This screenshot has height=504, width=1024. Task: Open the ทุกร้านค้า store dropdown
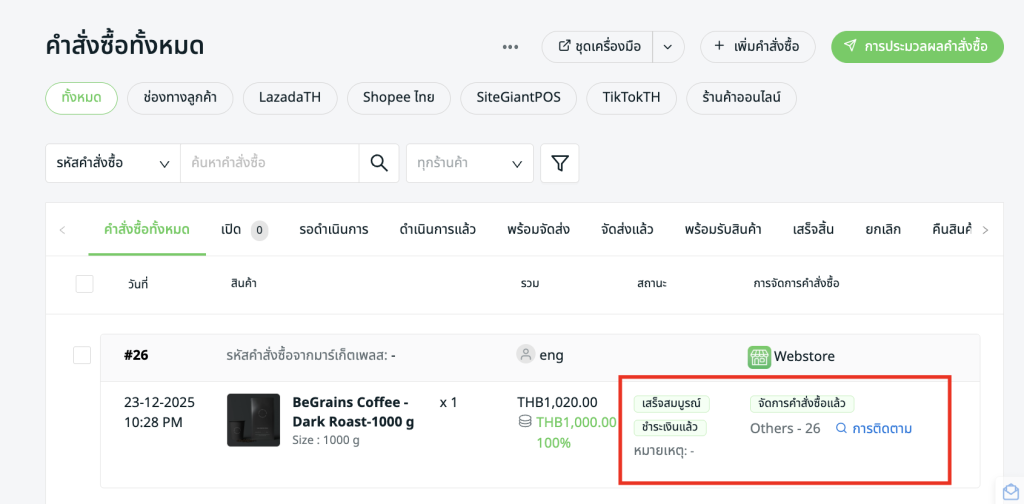(x=469, y=163)
